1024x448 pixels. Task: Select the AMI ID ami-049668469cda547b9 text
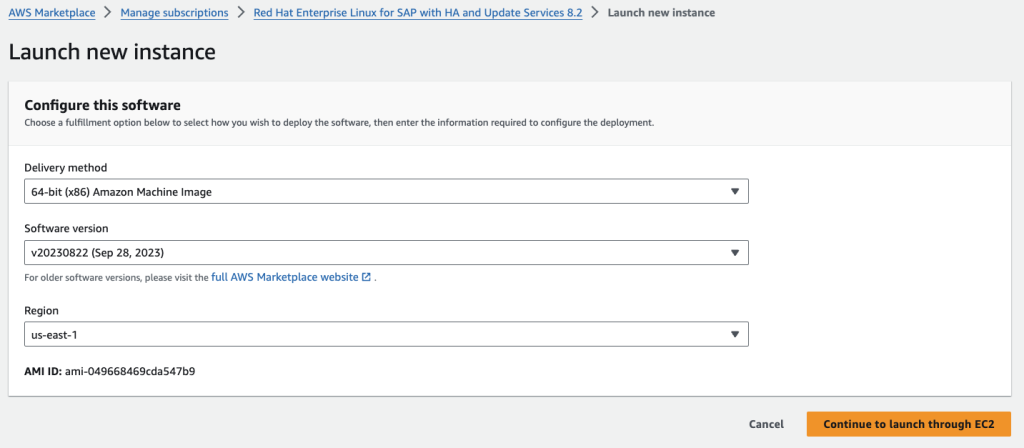(130, 372)
